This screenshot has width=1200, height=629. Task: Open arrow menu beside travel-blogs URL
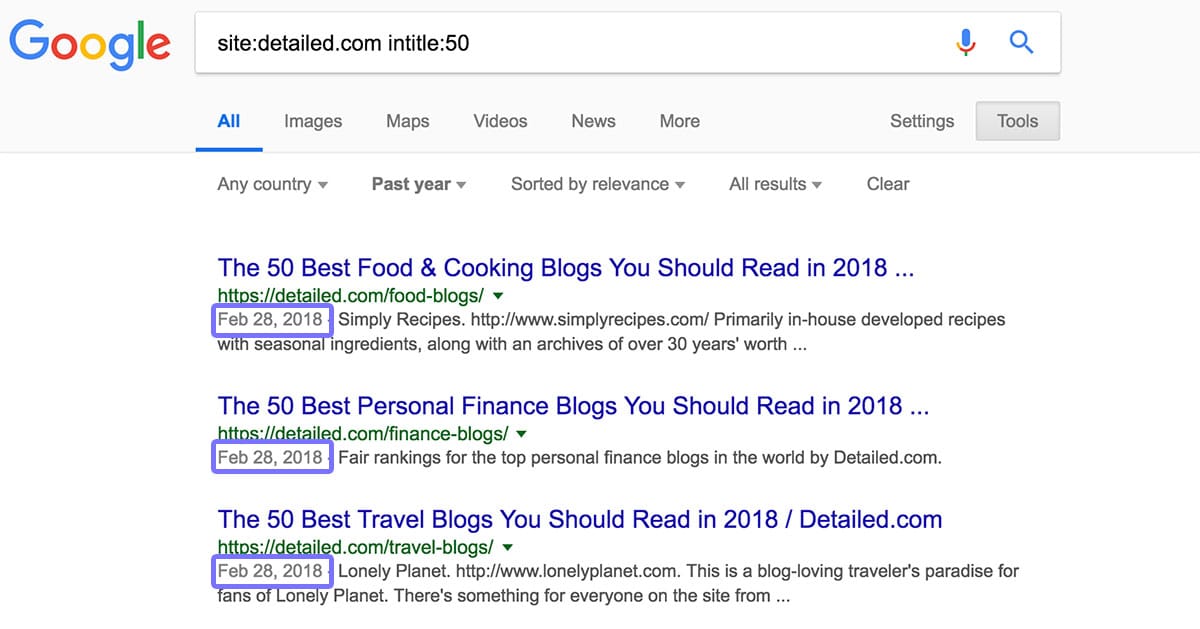coord(507,548)
